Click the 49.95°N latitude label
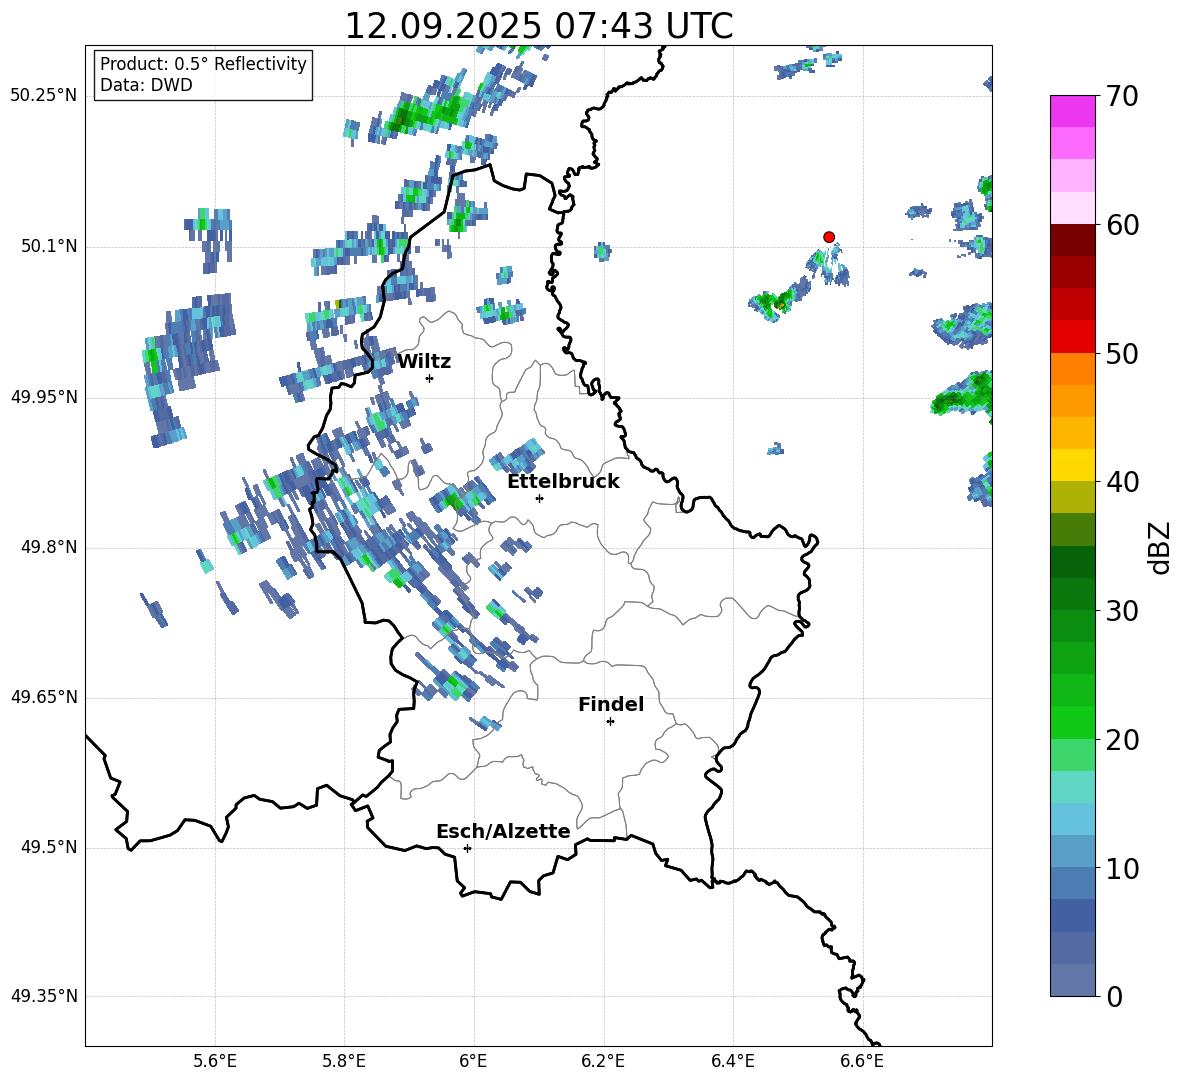 pyautogui.click(x=44, y=397)
